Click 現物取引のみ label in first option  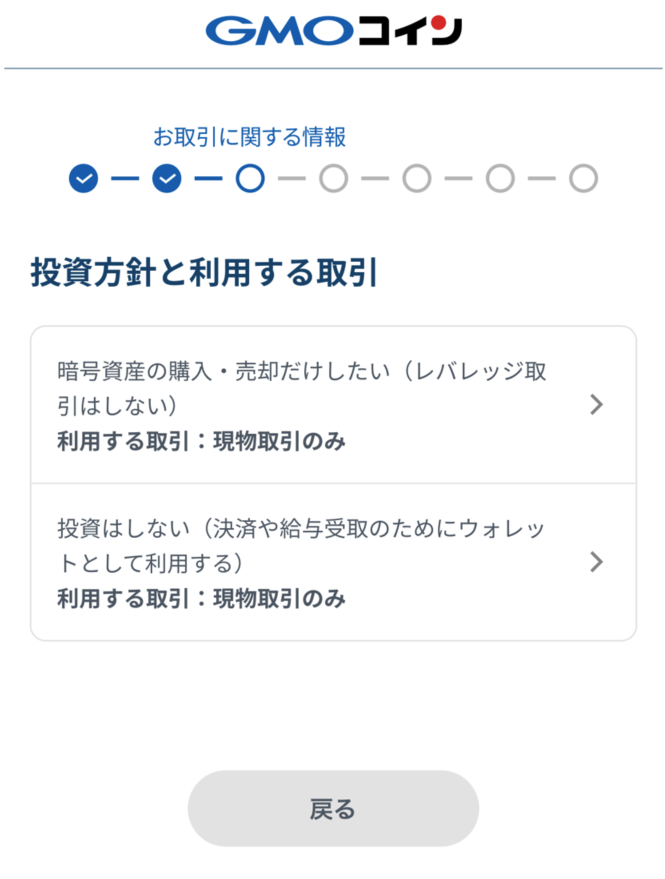pyautogui.click(x=279, y=442)
